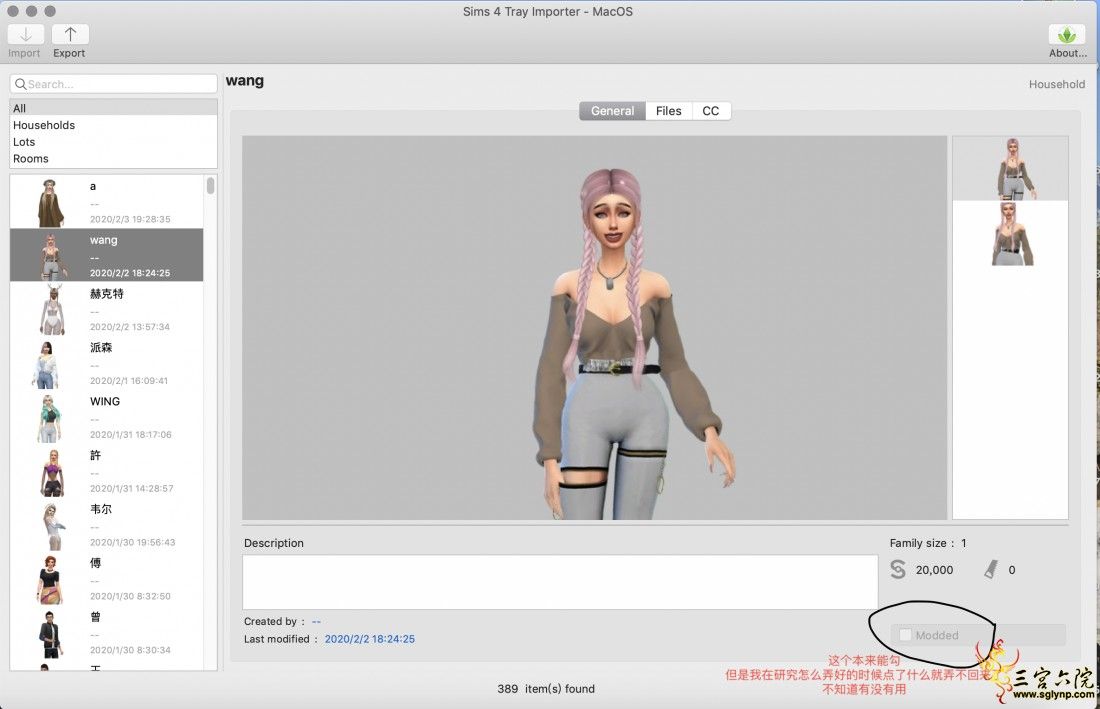Click the 389 item(s) found status text
The image size is (1100, 709).
(x=546, y=689)
